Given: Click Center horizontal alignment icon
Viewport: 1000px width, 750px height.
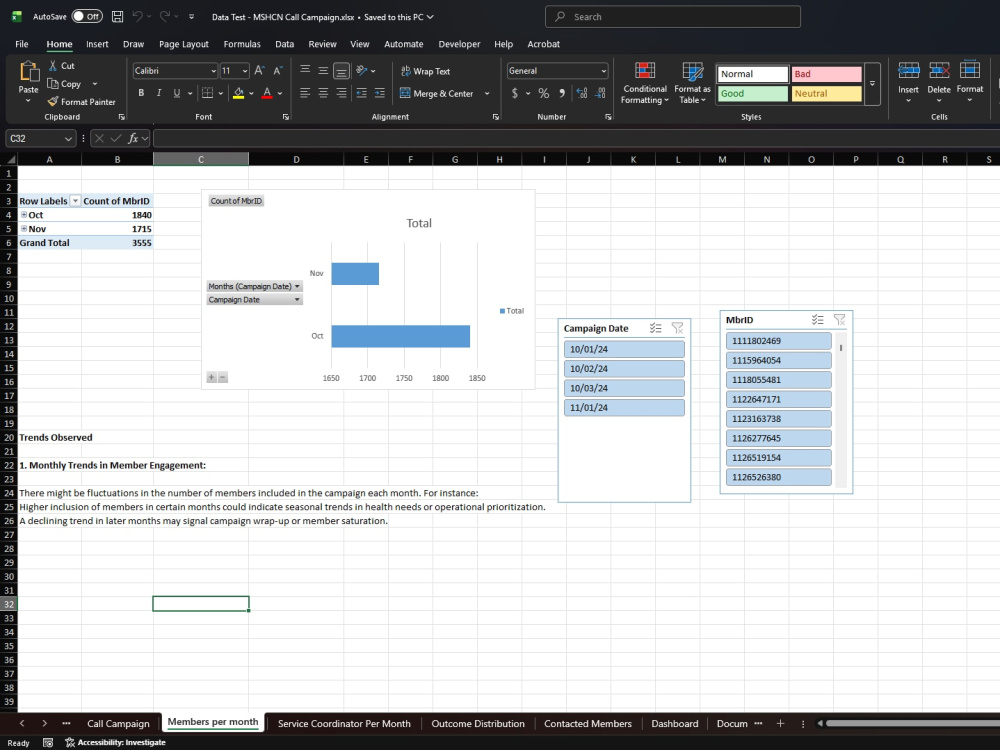Looking at the screenshot, I should click(x=323, y=93).
